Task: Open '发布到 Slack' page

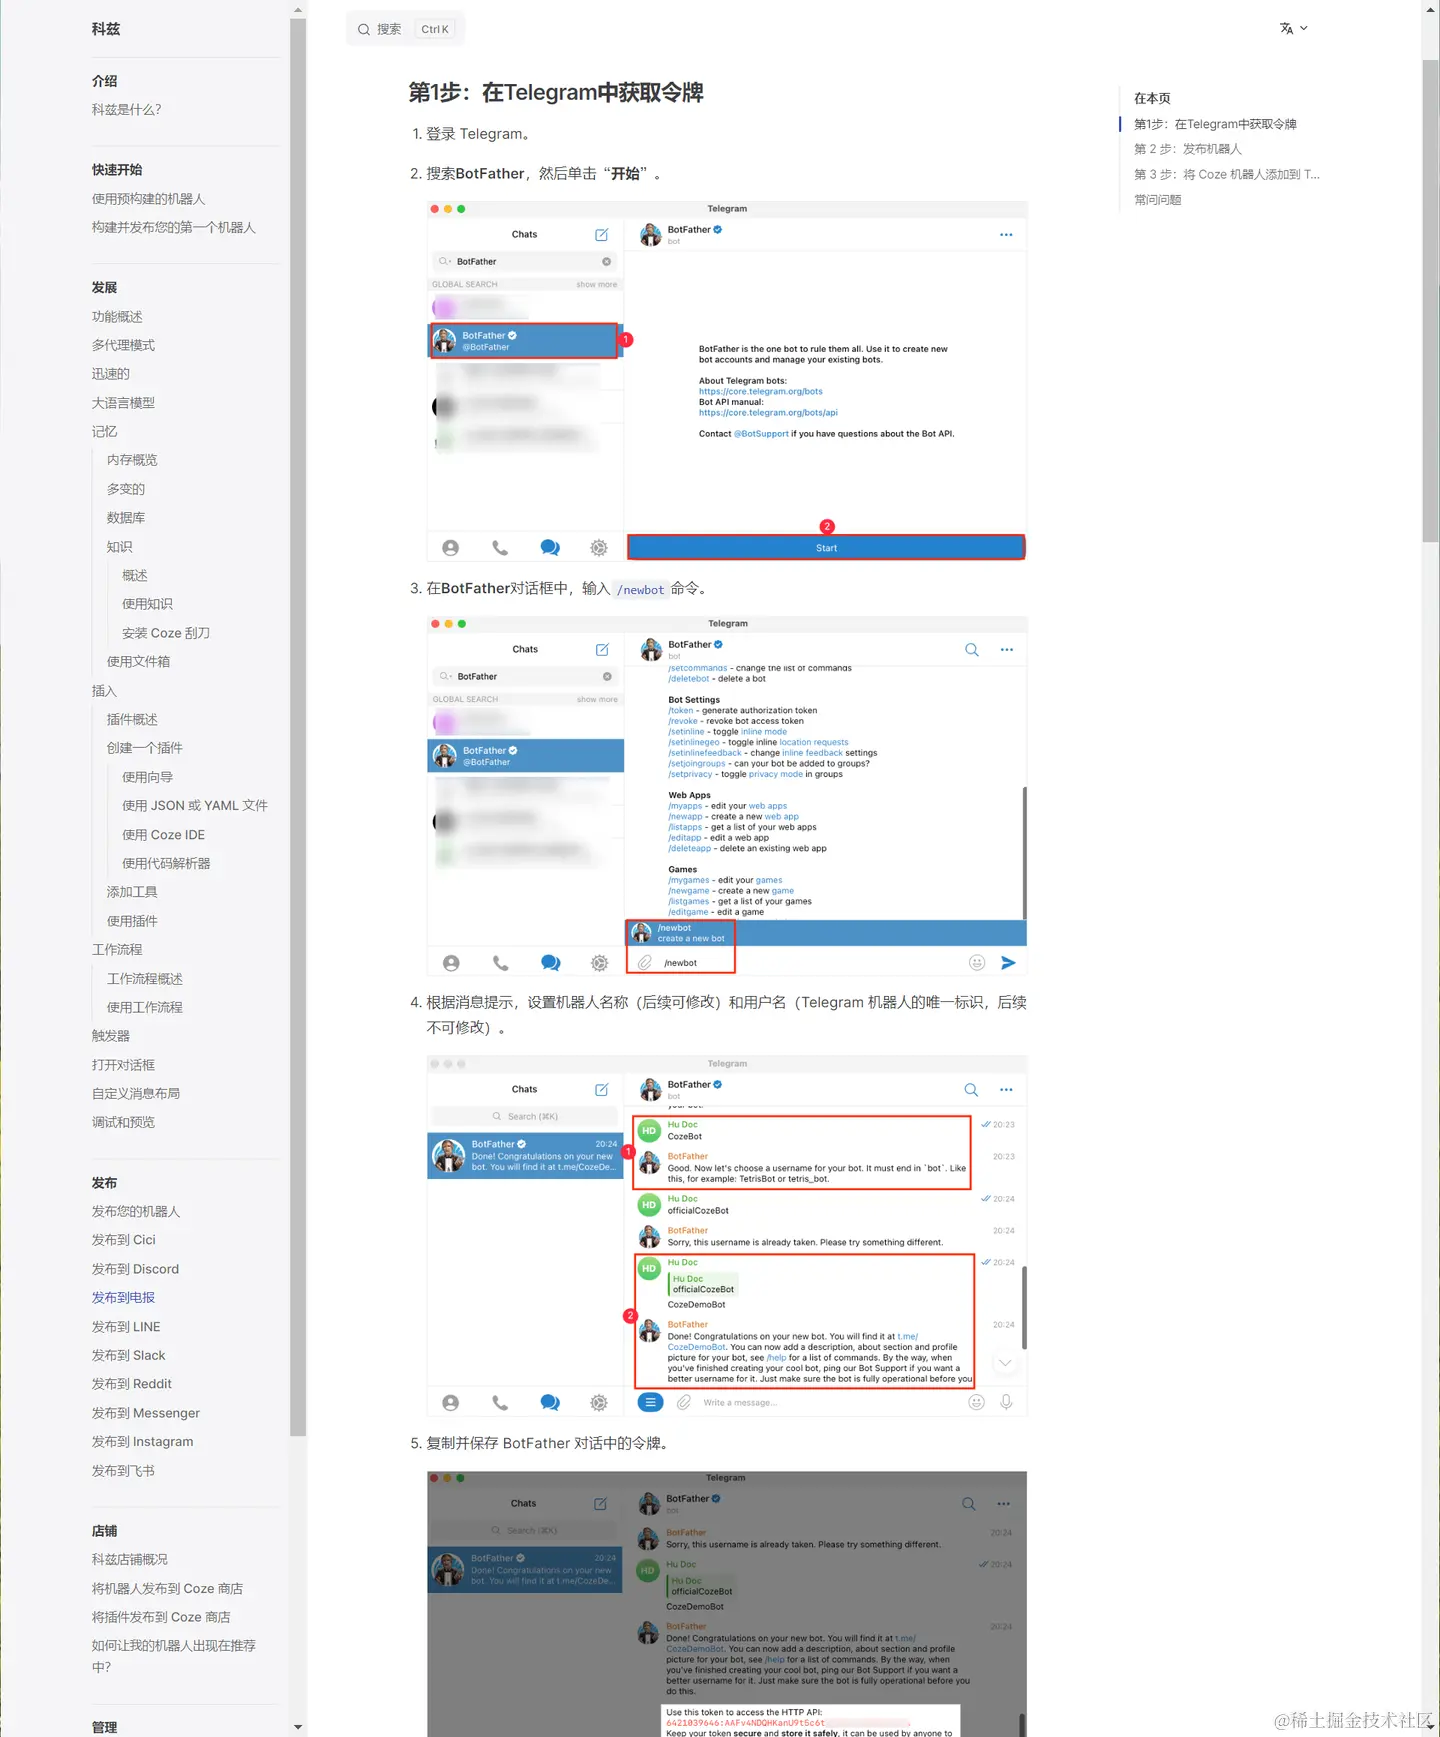Action: pos(129,1356)
